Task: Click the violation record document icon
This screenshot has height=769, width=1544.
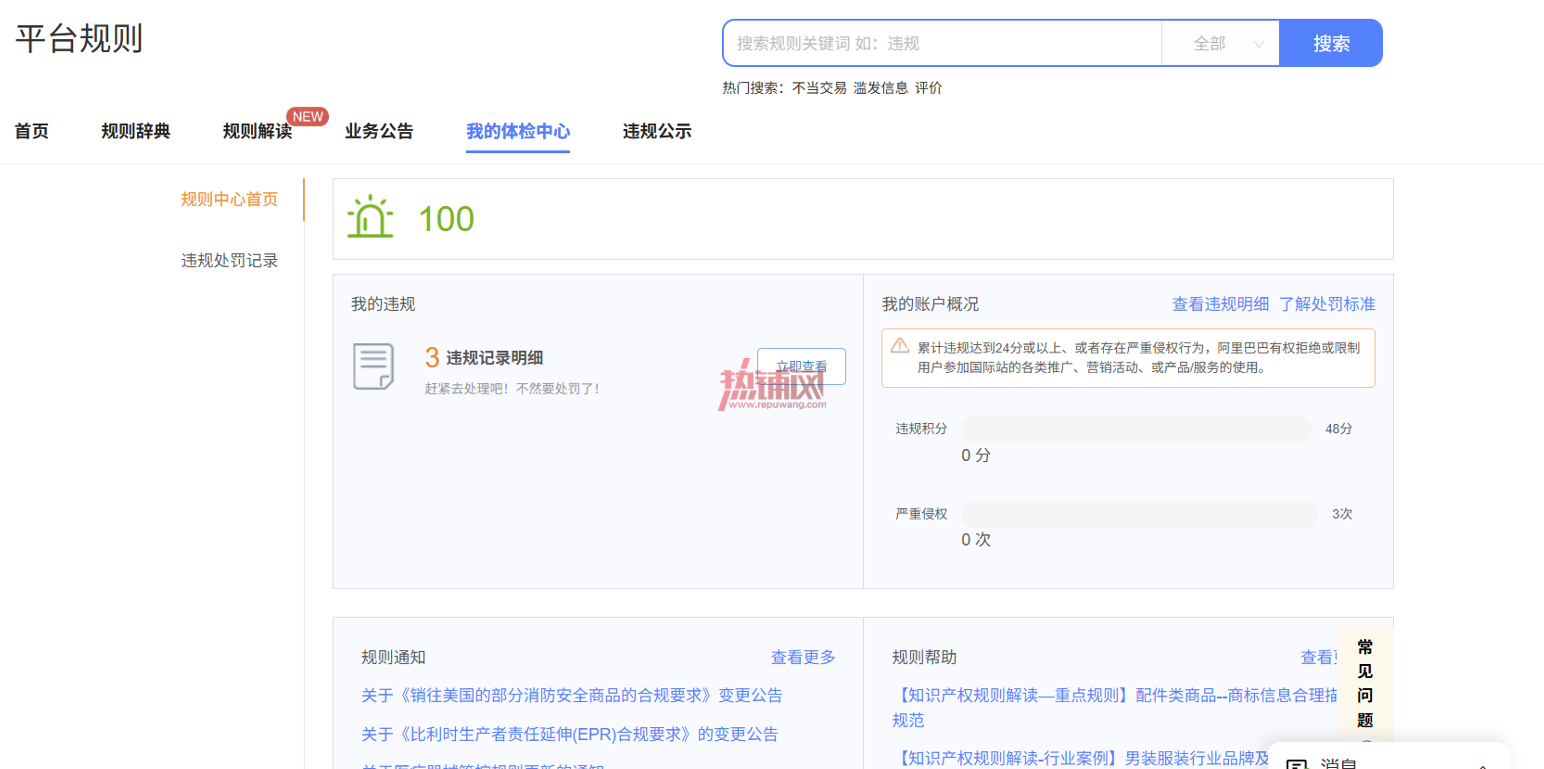Action: (373, 366)
